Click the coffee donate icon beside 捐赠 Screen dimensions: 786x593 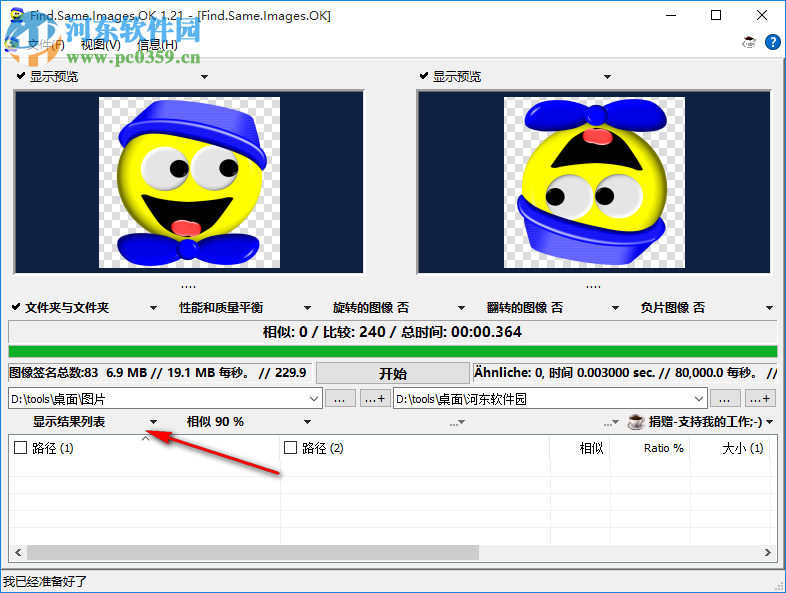click(636, 422)
